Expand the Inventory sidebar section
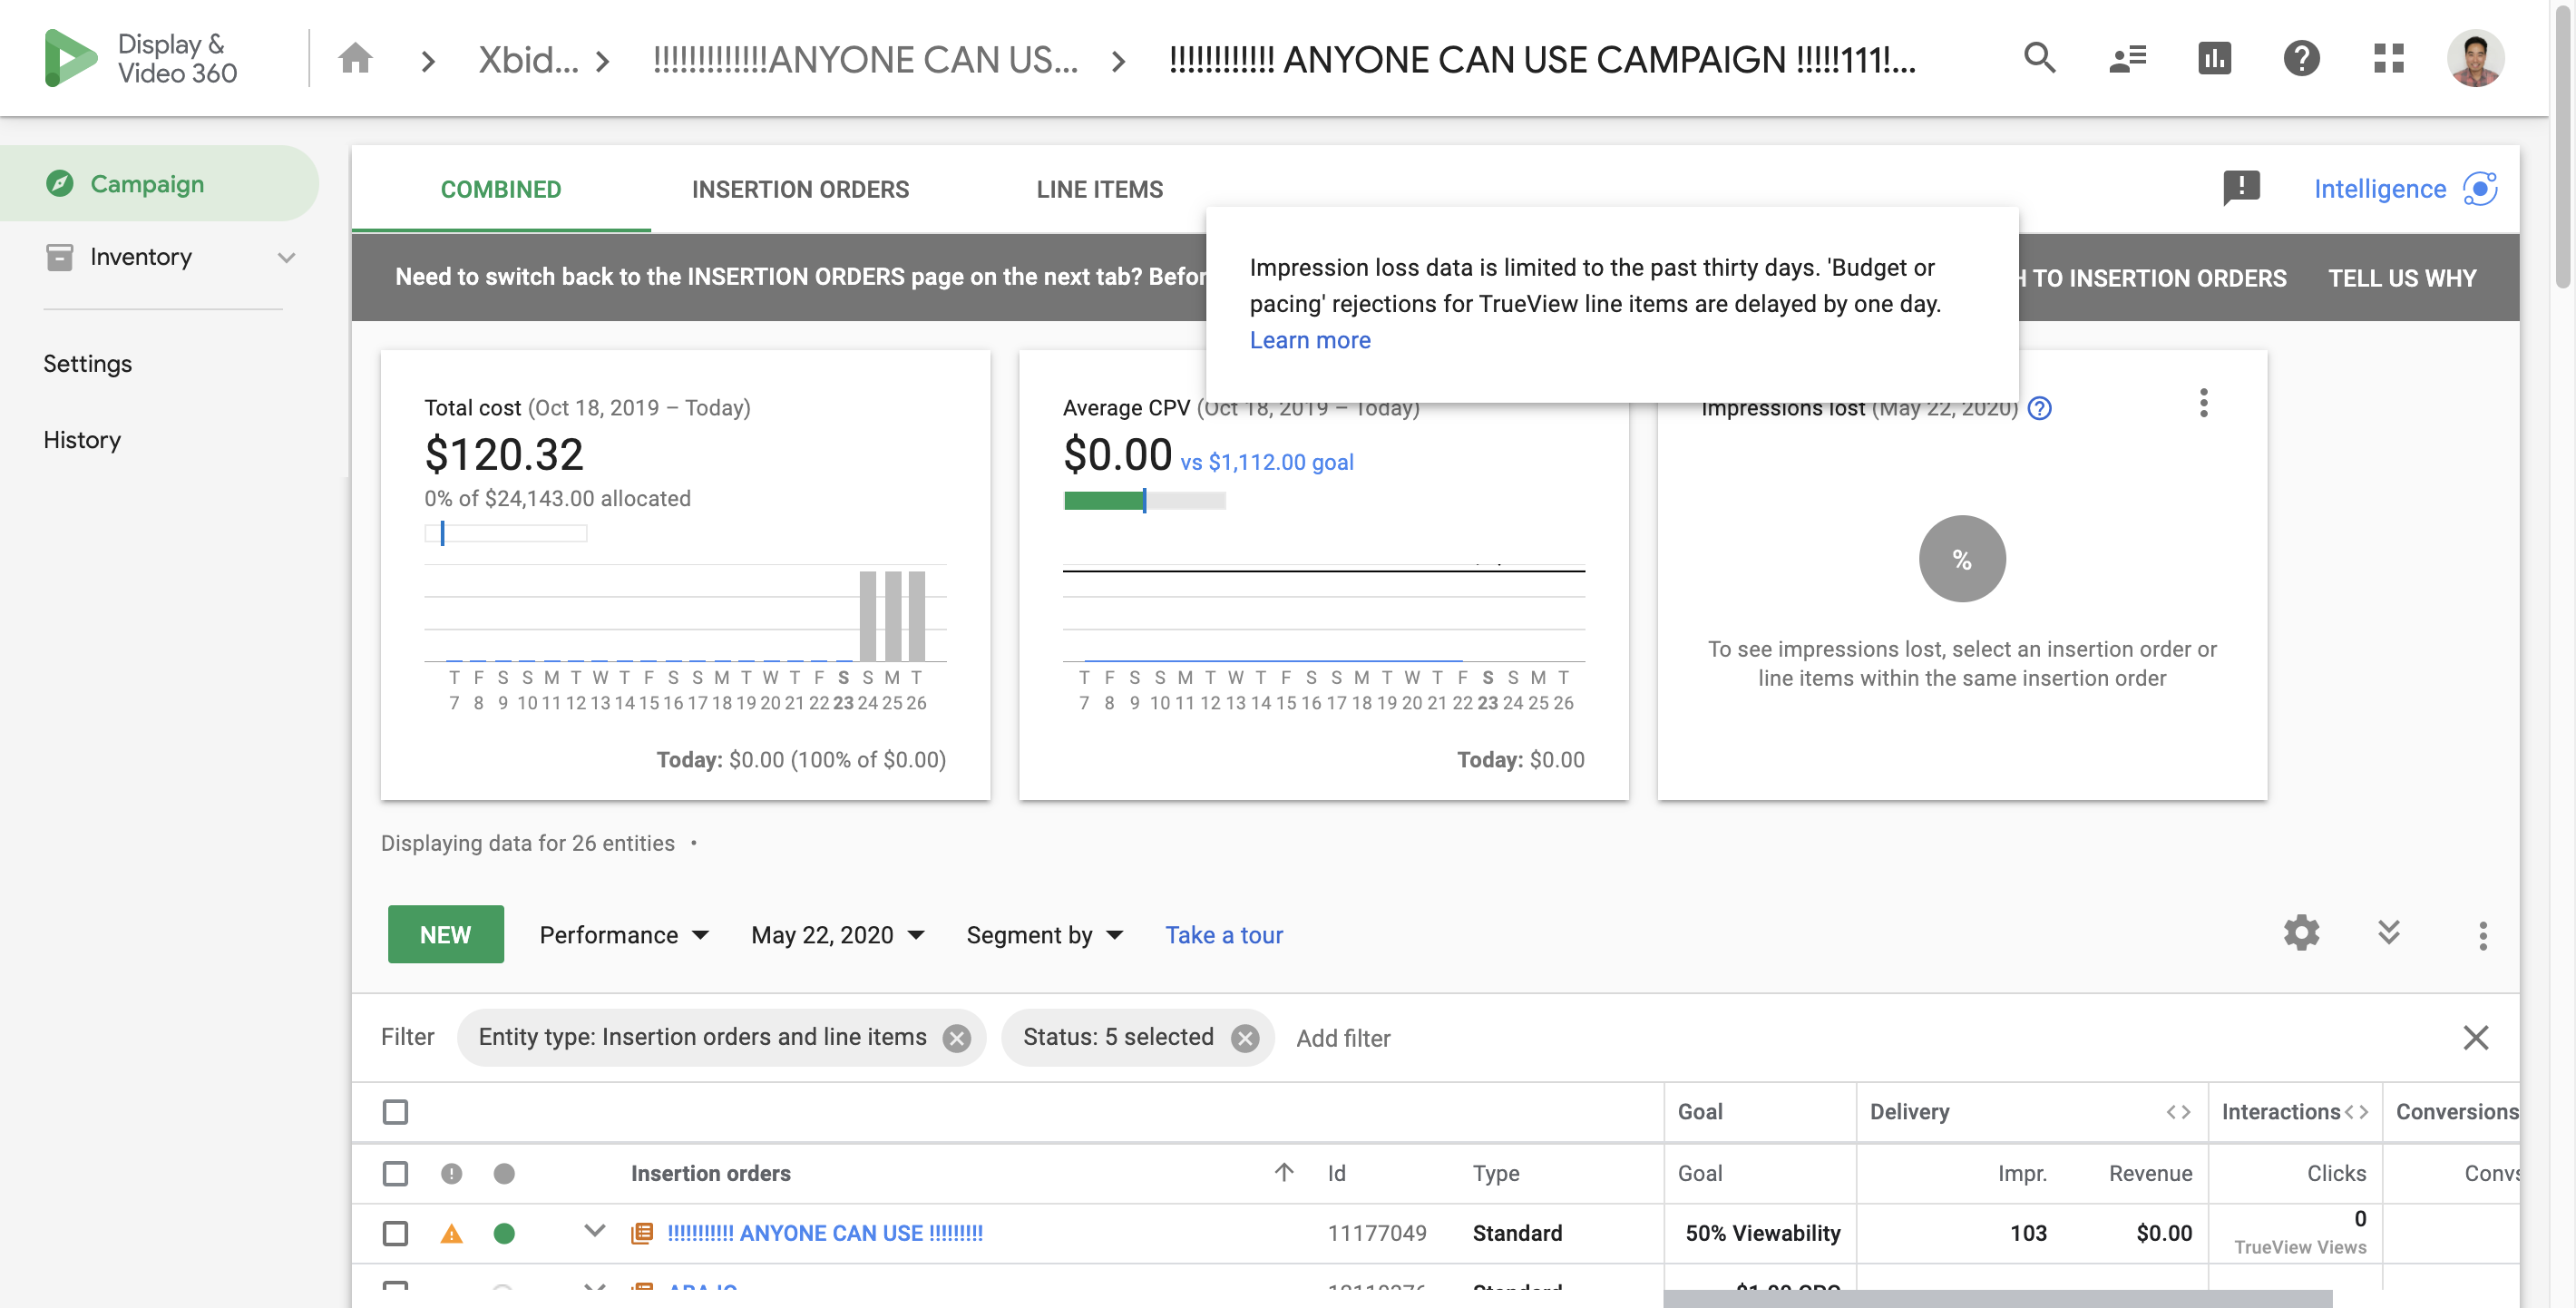Image resolution: width=2576 pixels, height=1308 pixels. pyautogui.click(x=286, y=257)
